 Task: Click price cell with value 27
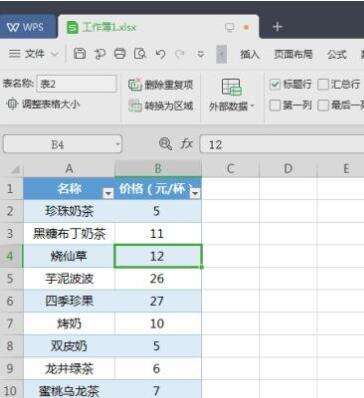(x=158, y=301)
